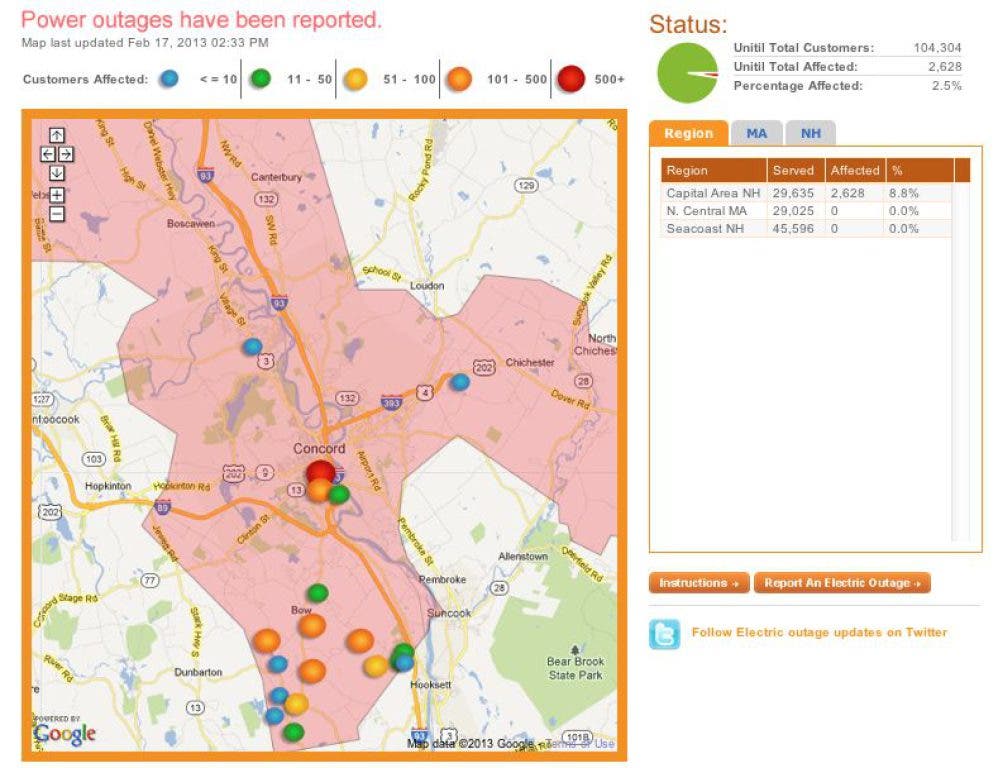Select the red outage marker in Concord
998x768 pixels.
pos(321,472)
